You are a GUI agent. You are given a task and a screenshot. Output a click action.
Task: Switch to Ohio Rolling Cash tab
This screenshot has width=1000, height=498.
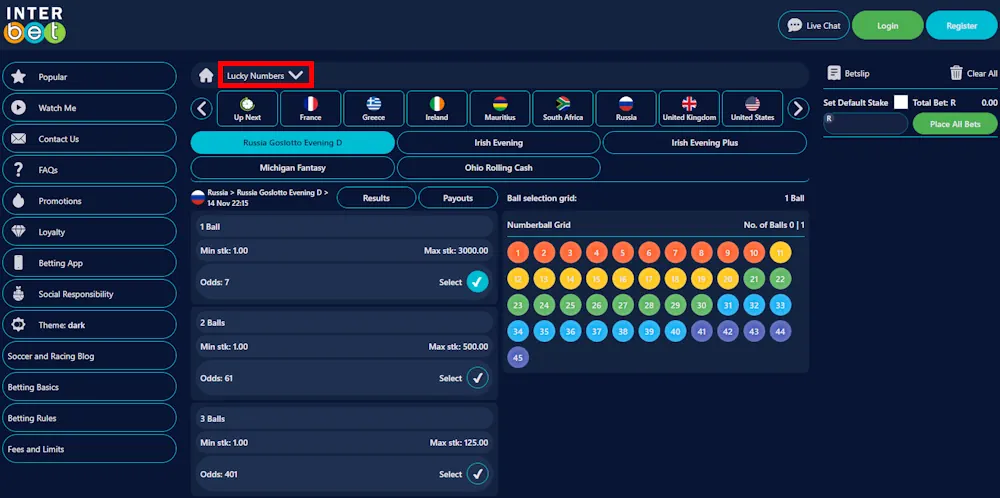499,168
